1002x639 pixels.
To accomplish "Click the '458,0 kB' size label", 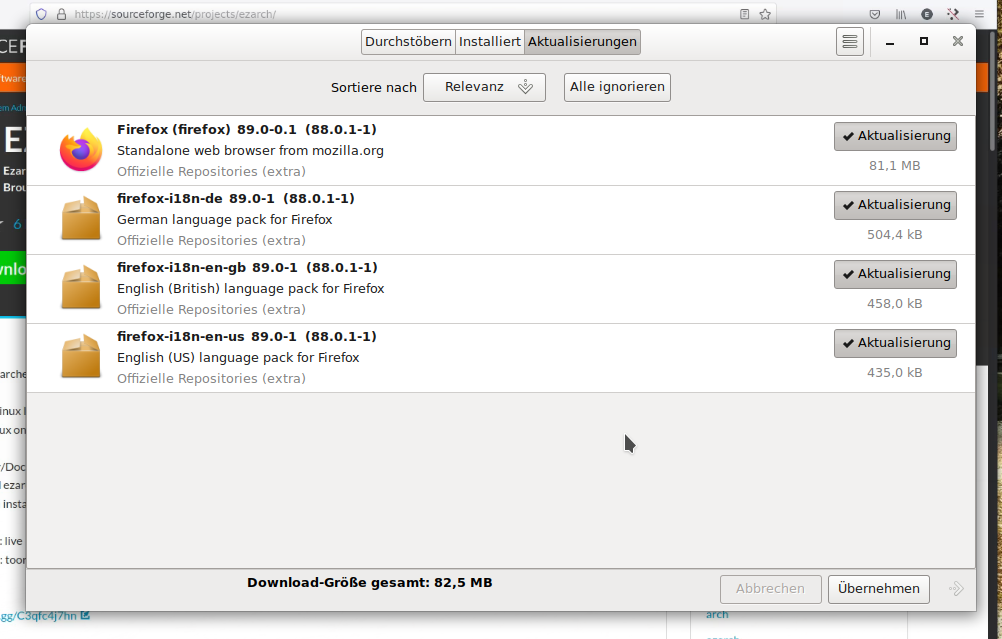I will (895, 304).
